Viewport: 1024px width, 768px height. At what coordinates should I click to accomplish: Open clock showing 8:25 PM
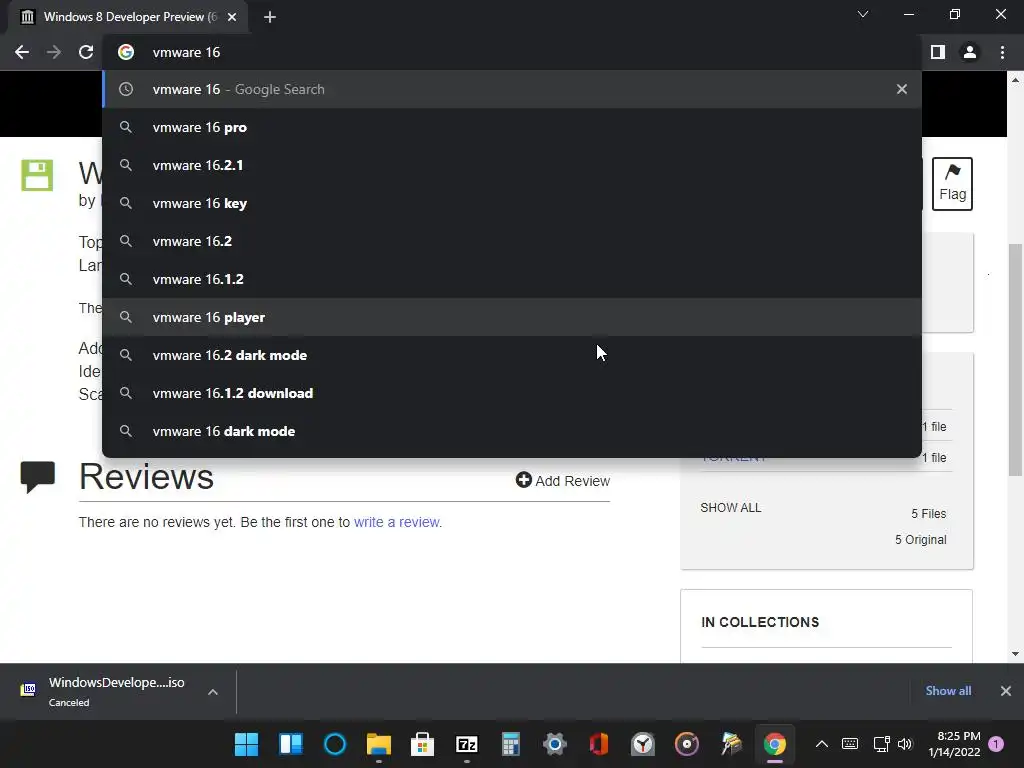[954, 744]
